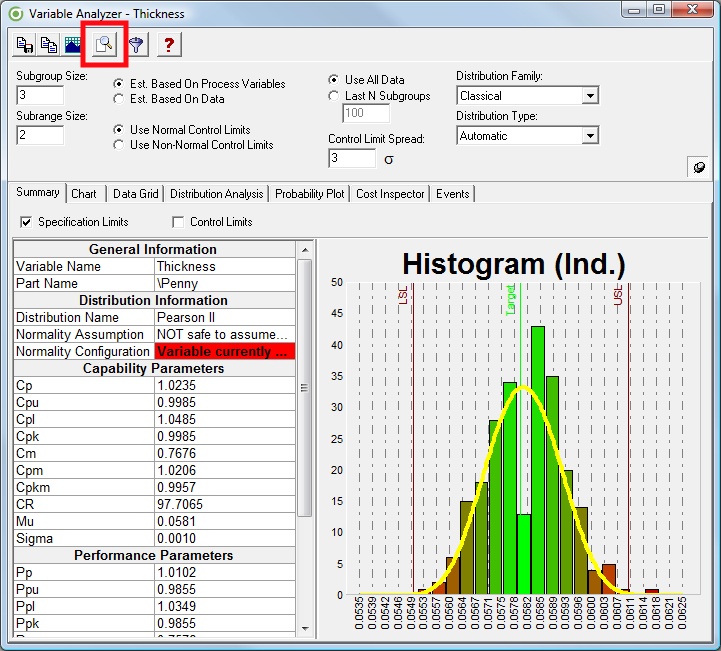
Task: Click the Pearson II distribution name cell
Action: [225, 317]
